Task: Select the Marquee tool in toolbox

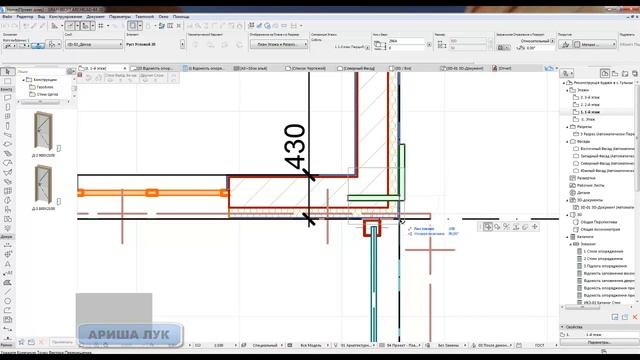Action: [x=7, y=81]
